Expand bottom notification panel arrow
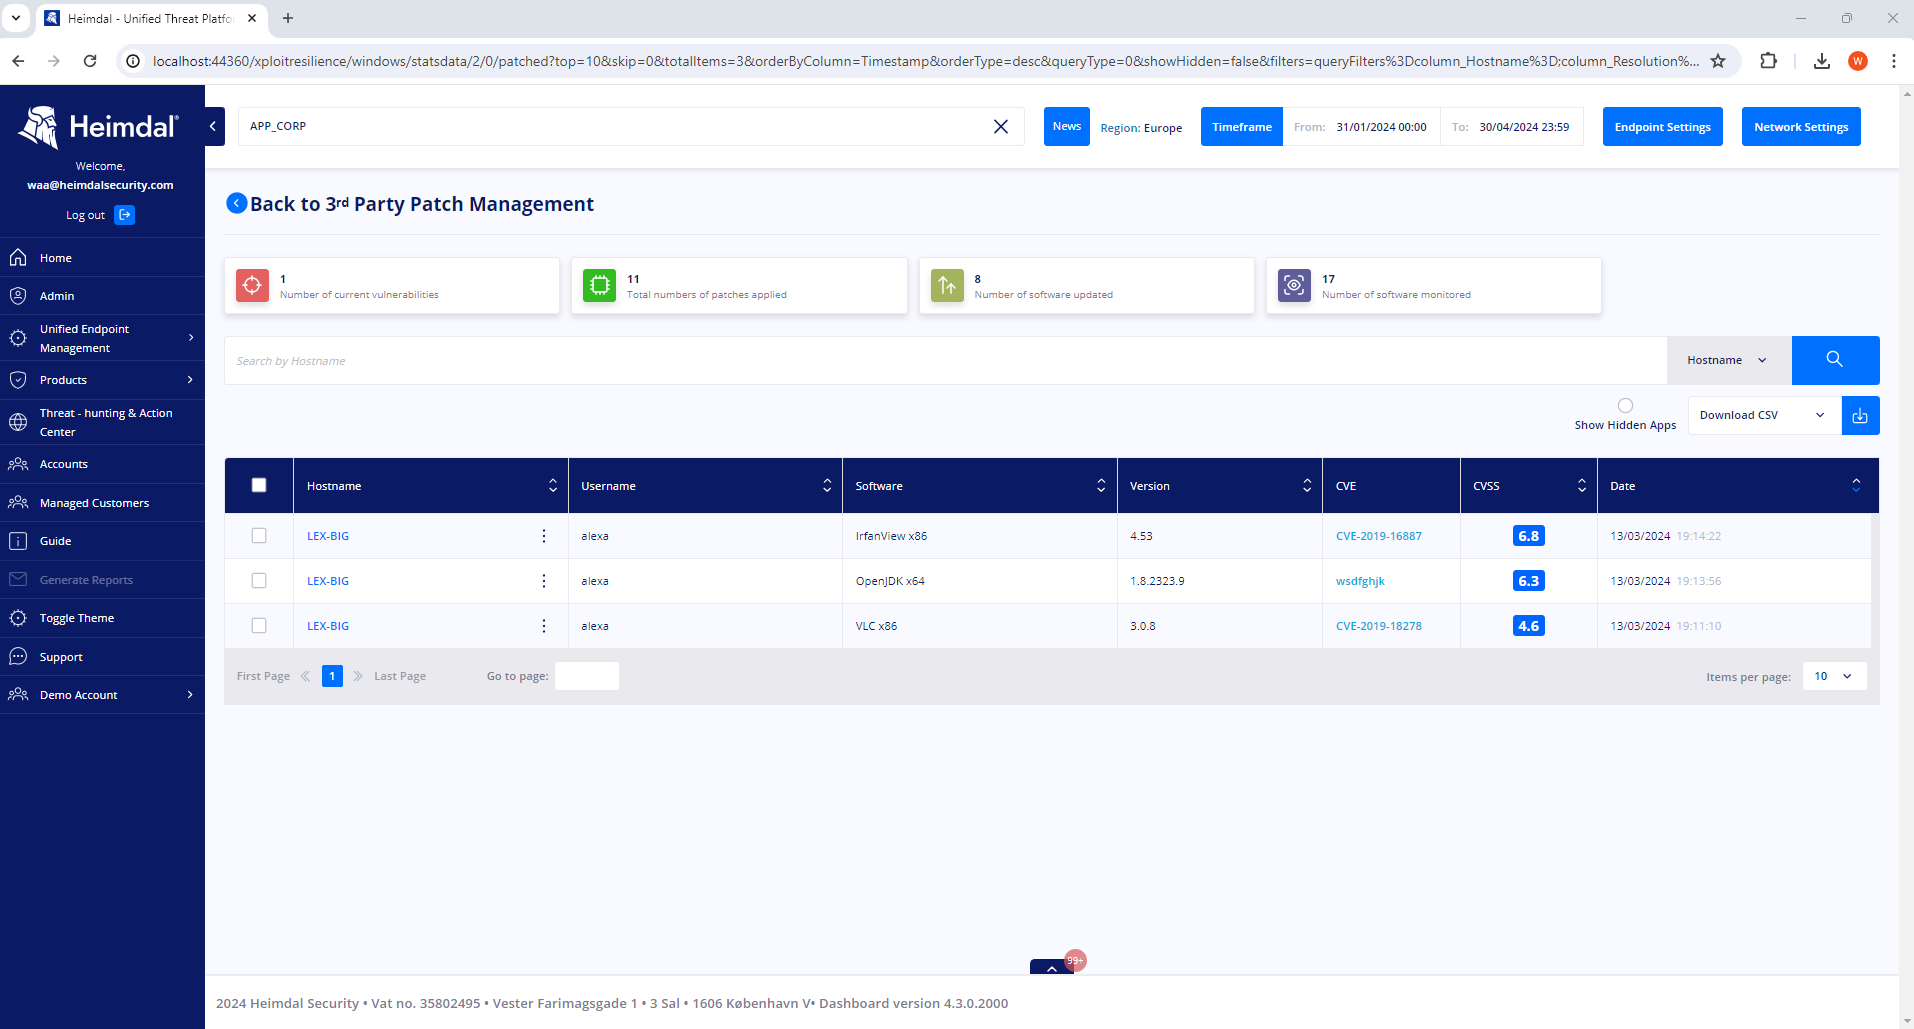 (1051, 968)
